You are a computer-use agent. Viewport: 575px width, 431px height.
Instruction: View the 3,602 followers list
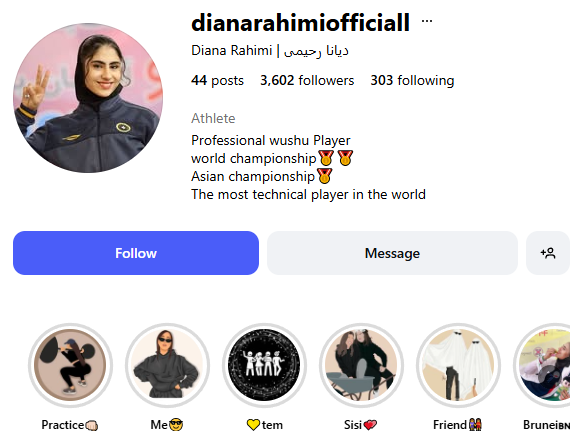(x=307, y=80)
